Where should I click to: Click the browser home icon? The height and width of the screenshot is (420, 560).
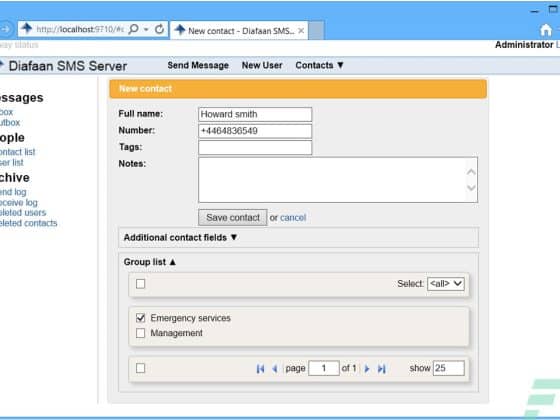[x=545, y=30]
